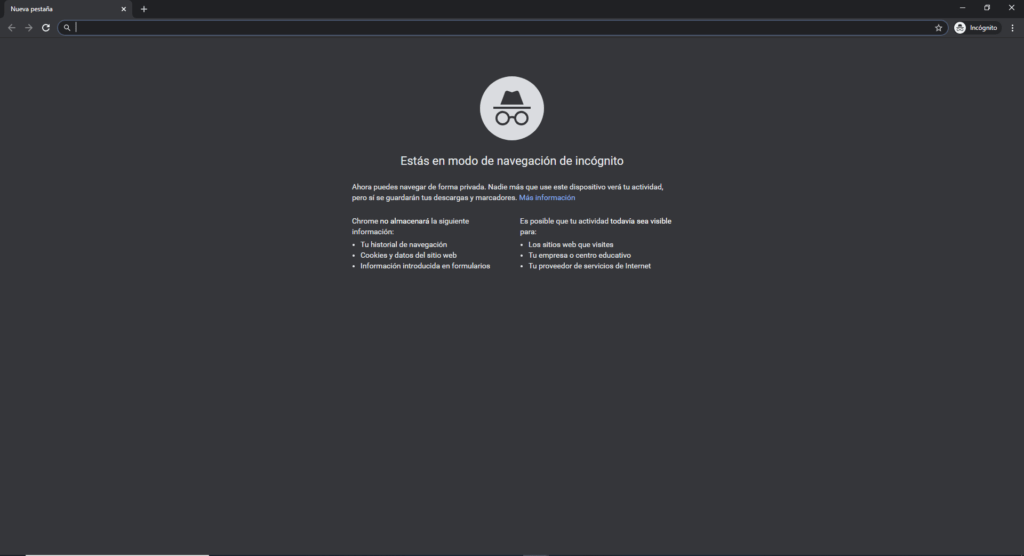Click text Tu proveedor de servicios de Internet
Image resolution: width=1024 pixels, height=556 pixels.
(x=589, y=266)
